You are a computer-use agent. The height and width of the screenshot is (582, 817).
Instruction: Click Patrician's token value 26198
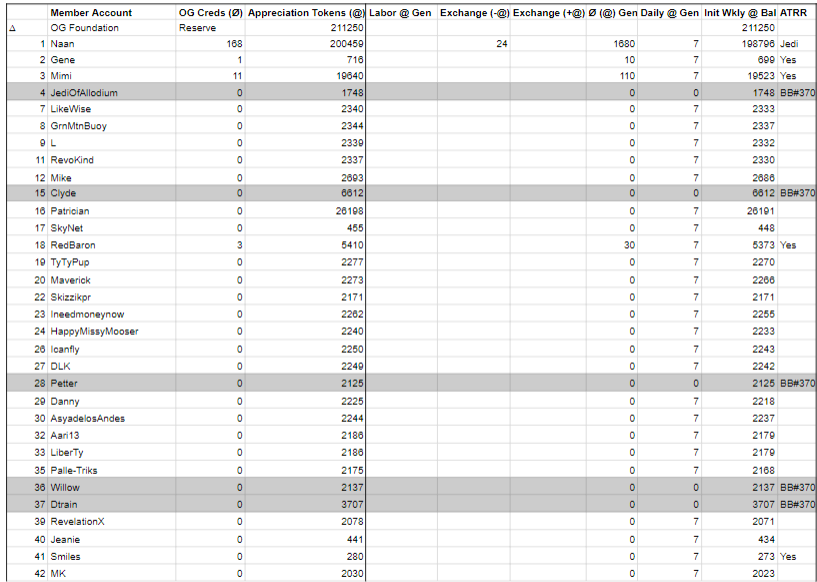[305, 211]
